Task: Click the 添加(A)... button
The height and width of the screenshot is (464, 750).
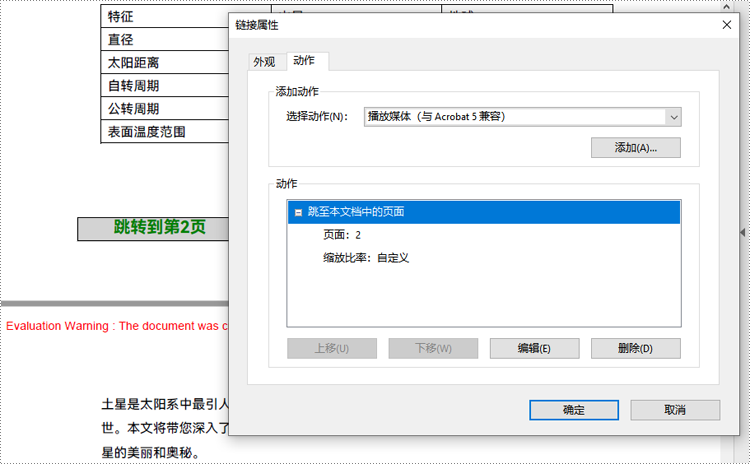Action: (x=635, y=148)
